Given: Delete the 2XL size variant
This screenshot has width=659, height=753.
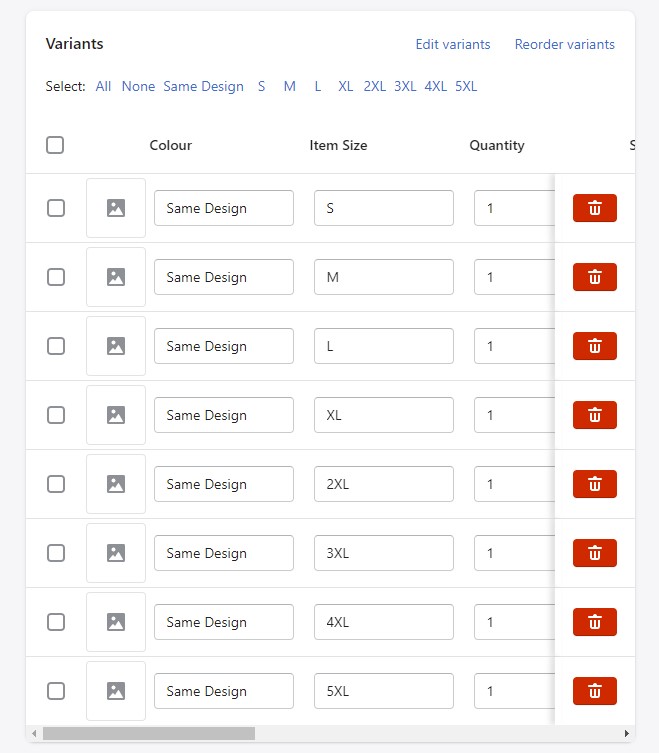Looking at the screenshot, I should pyautogui.click(x=595, y=484).
